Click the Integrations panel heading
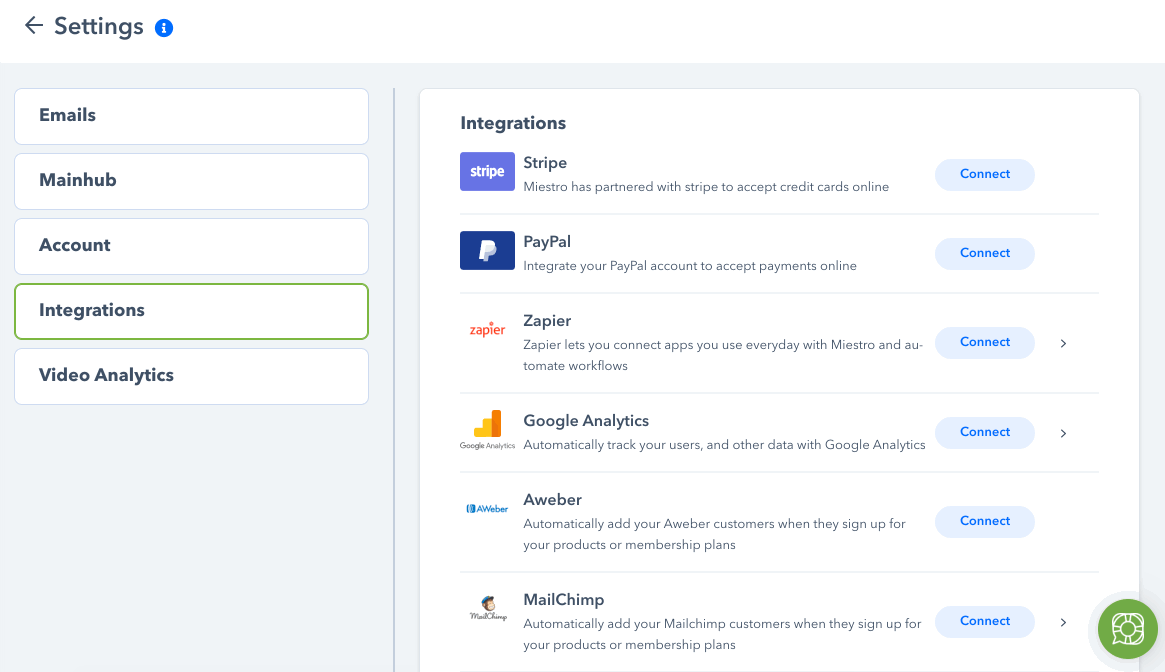Viewport: 1165px width, 672px height. (x=513, y=123)
